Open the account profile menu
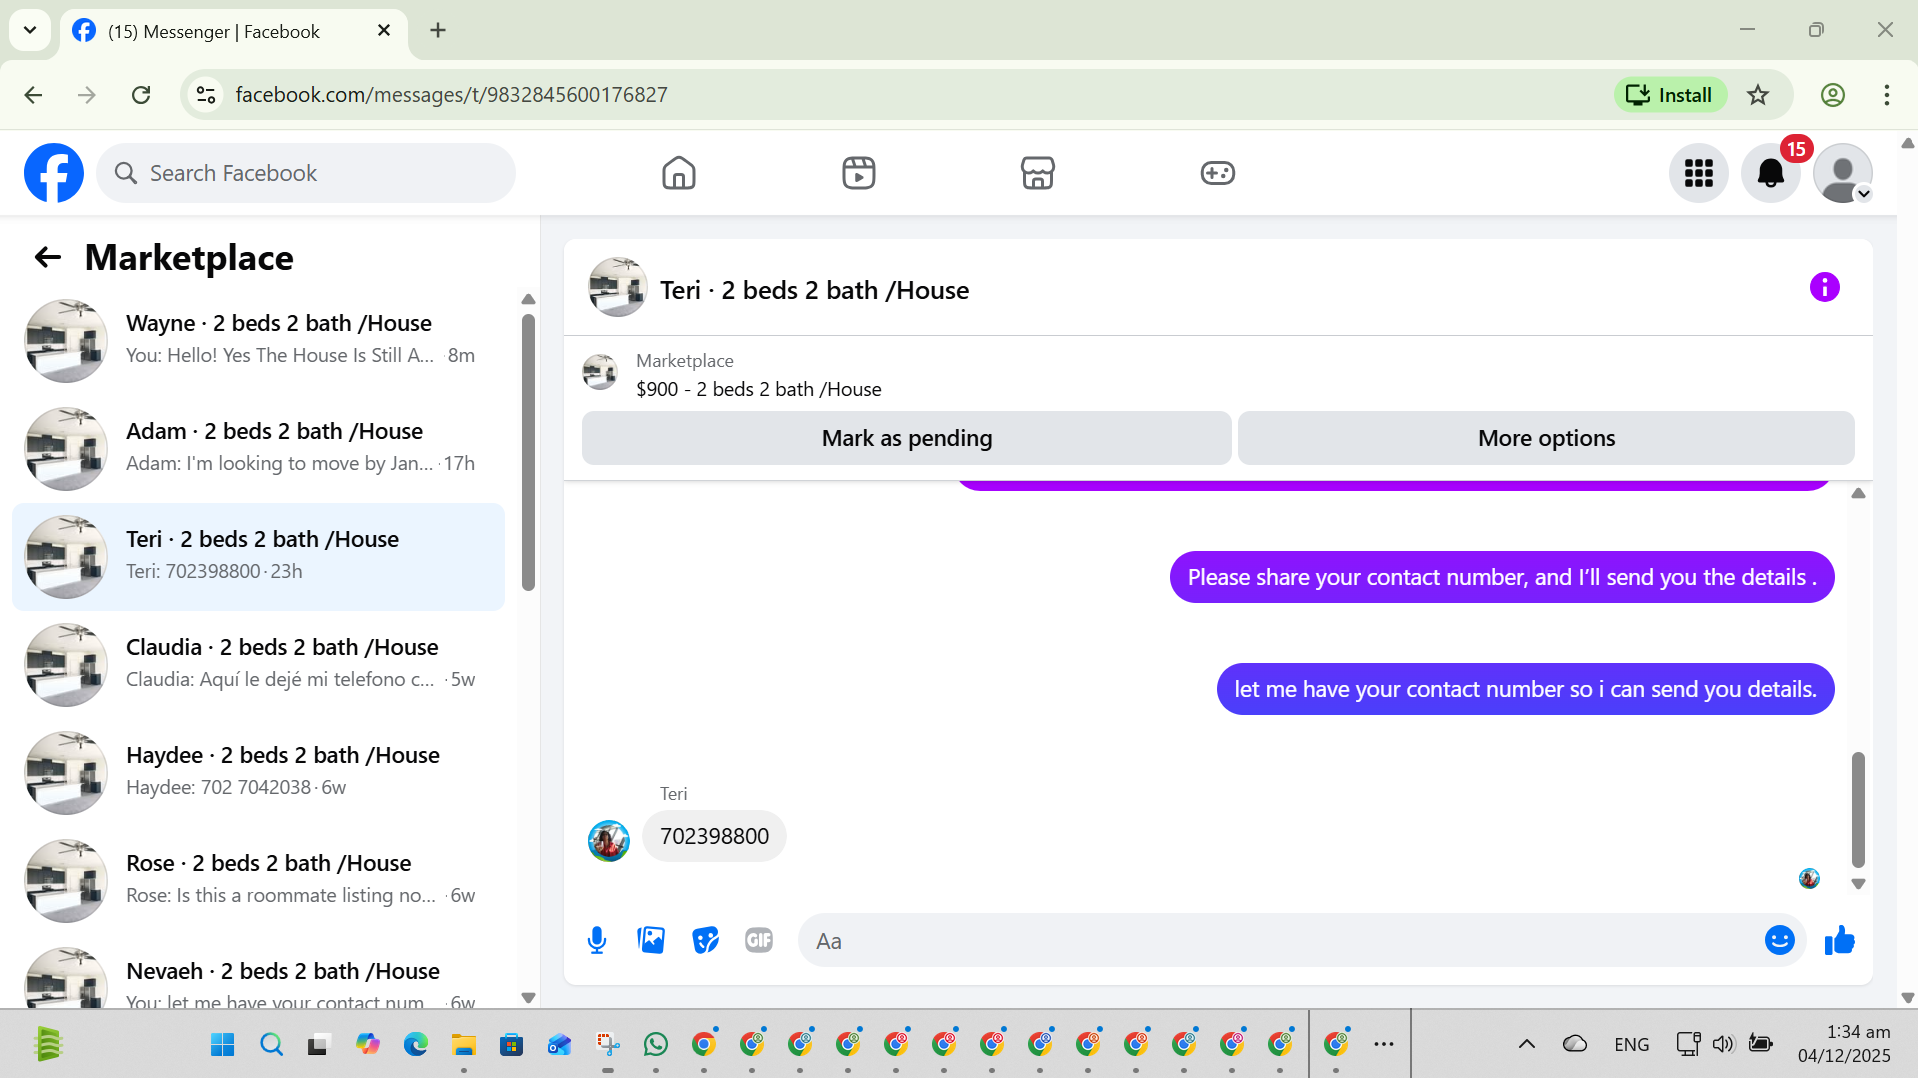 tap(1843, 173)
